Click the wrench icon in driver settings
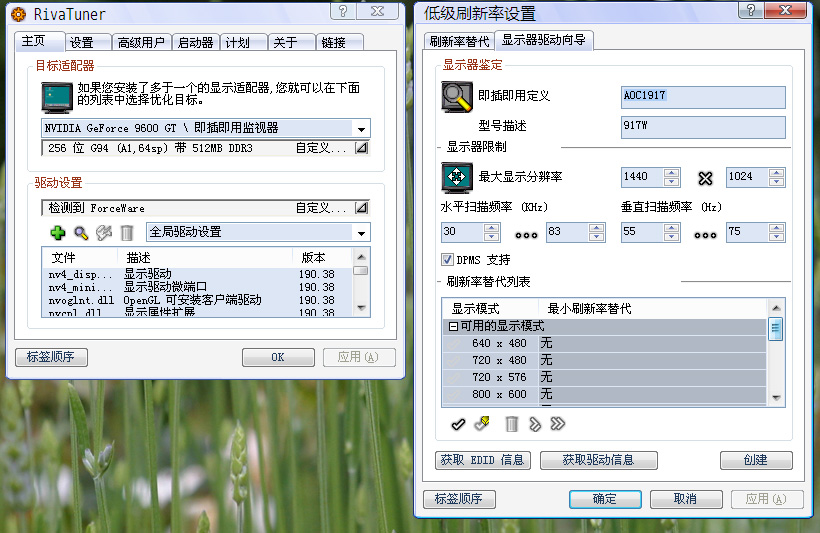This screenshot has width=820, height=533. point(104,233)
